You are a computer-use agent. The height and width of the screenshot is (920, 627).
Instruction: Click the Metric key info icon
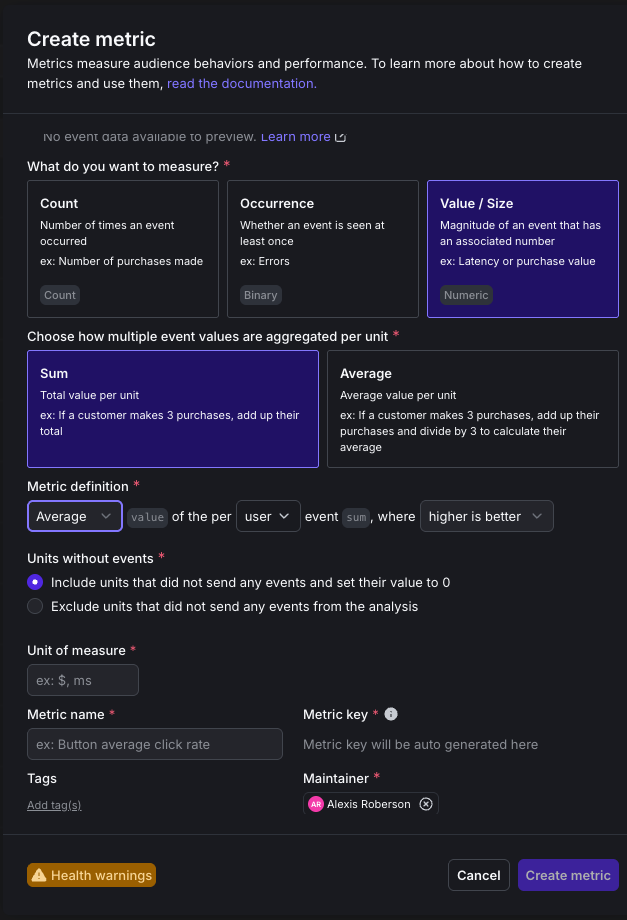coord(391,714)
